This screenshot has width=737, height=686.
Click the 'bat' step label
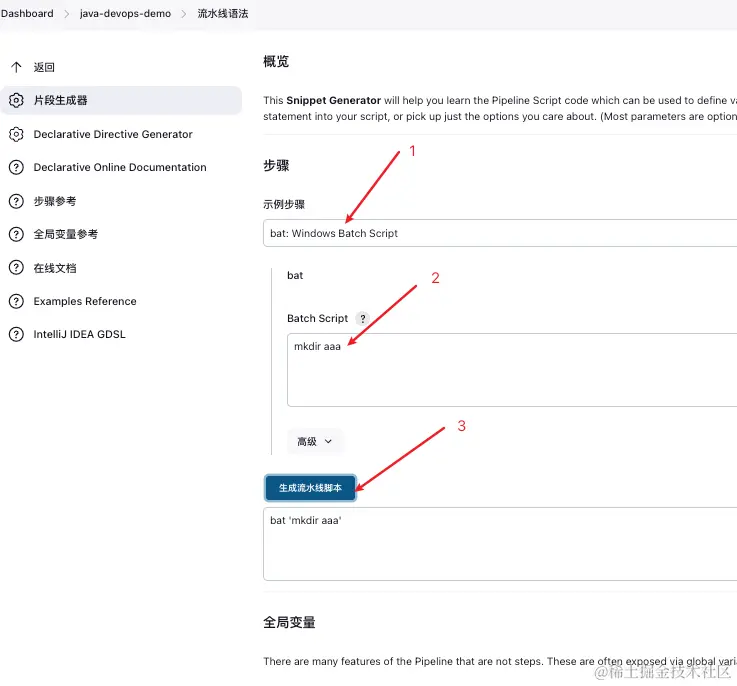coord(295,275)
